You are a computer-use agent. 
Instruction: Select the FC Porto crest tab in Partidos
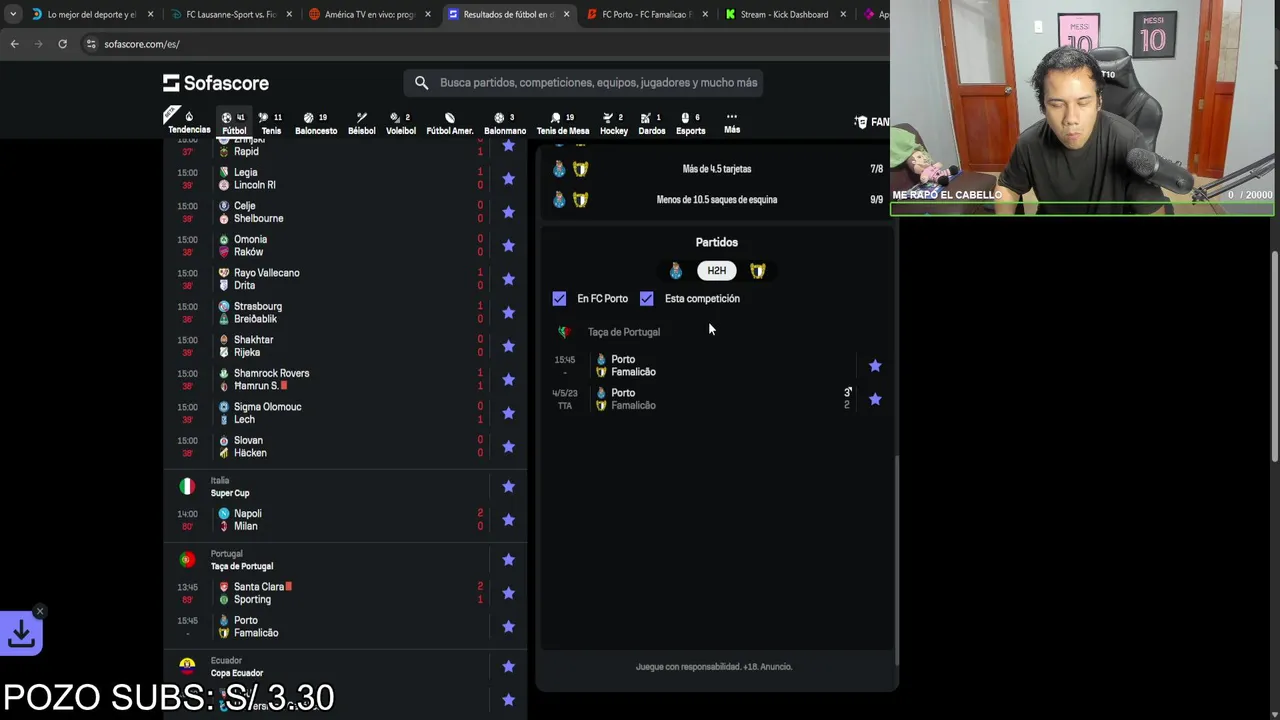tap(676, 271)
